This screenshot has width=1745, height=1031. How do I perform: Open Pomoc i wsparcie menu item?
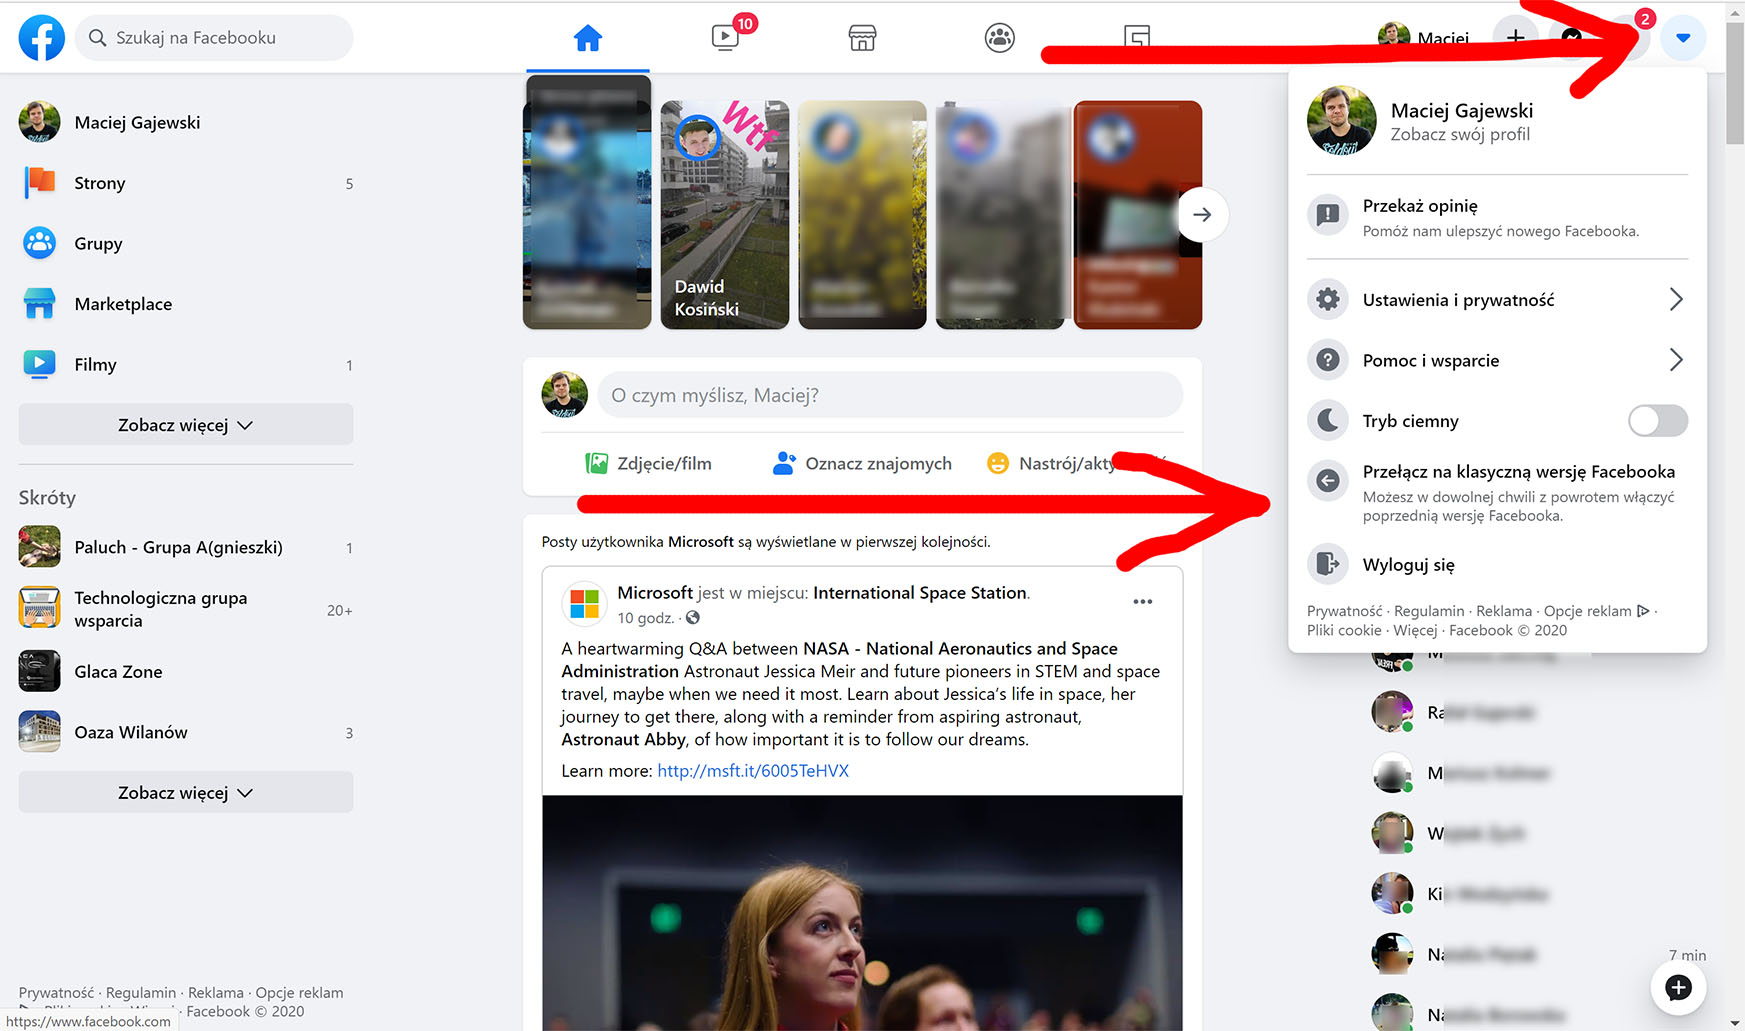pos(1497,360)
